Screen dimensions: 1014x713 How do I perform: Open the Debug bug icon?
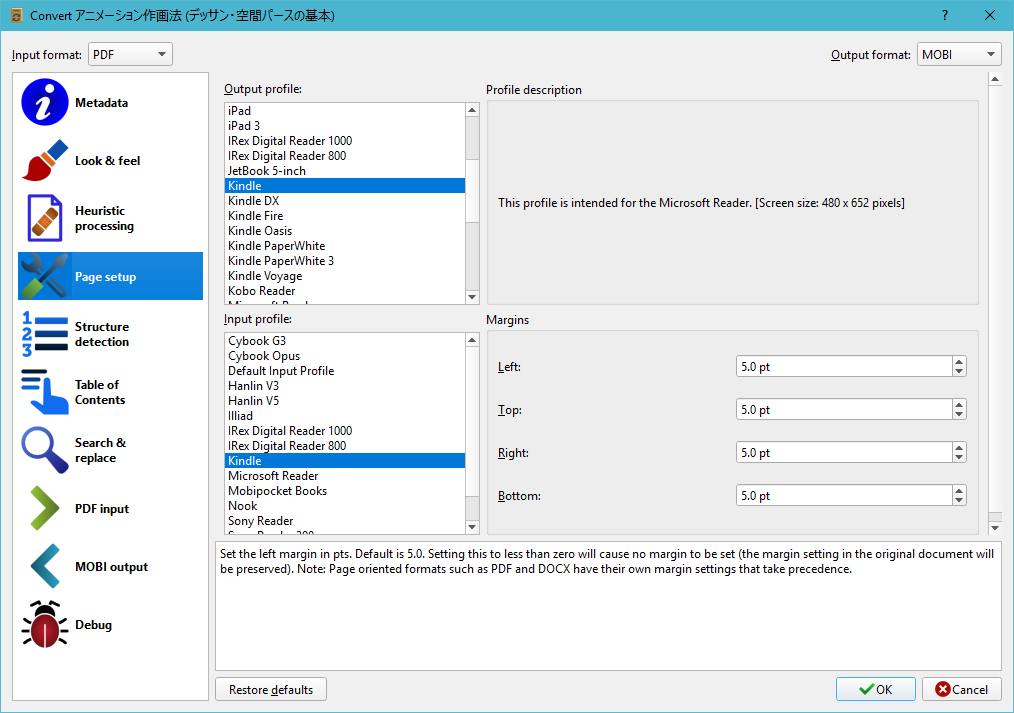(x=45, y=624)
